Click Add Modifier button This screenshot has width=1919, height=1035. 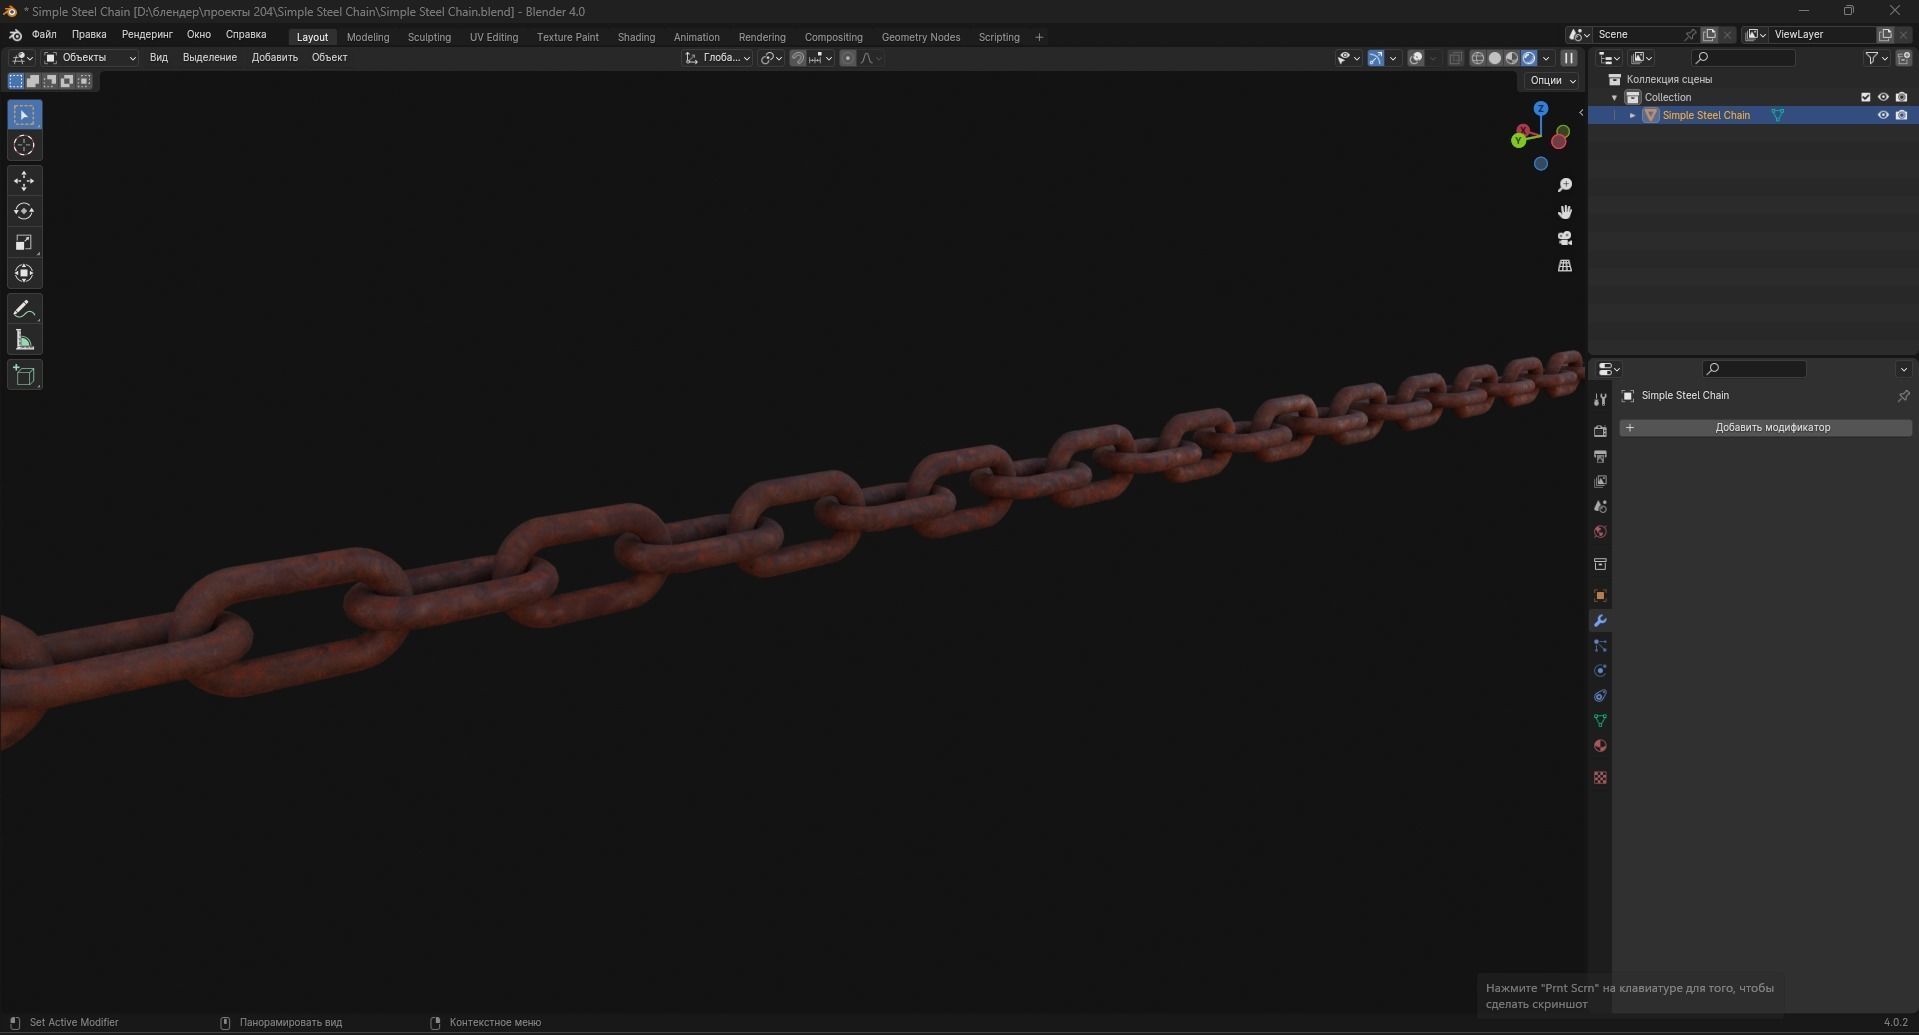coord(1765,427)
